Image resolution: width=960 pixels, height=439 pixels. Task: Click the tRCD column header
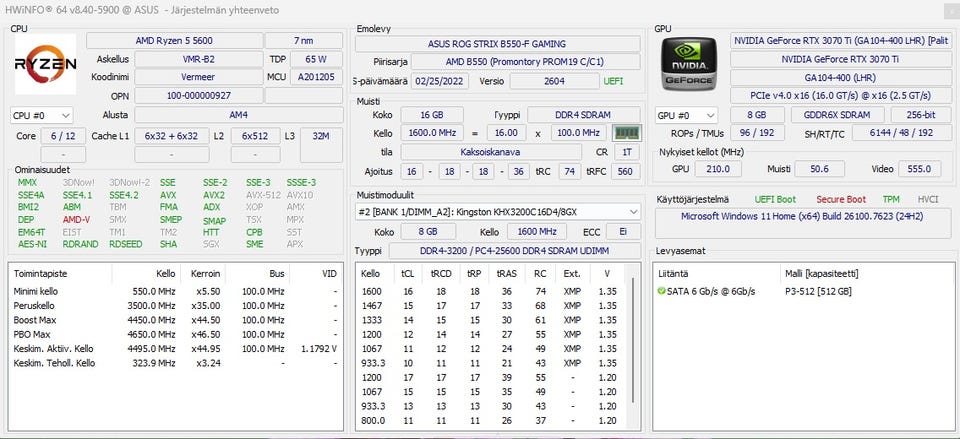(441, 274)
